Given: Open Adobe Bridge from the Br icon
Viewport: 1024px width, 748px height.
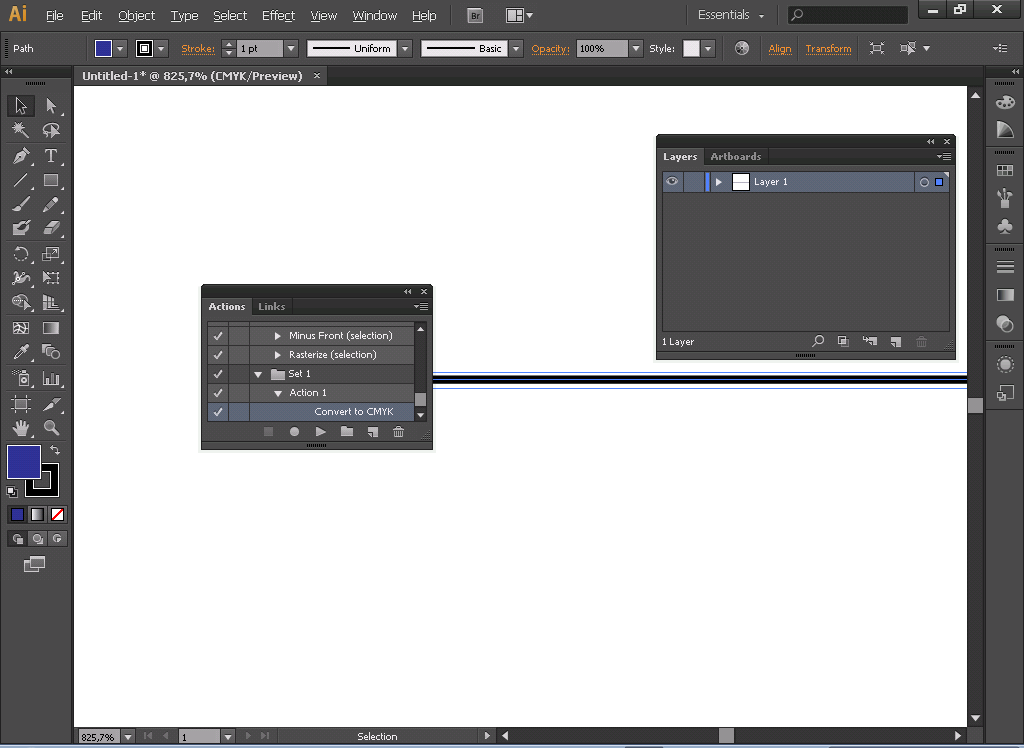Looking at the screenshot, I should [475, 16].
